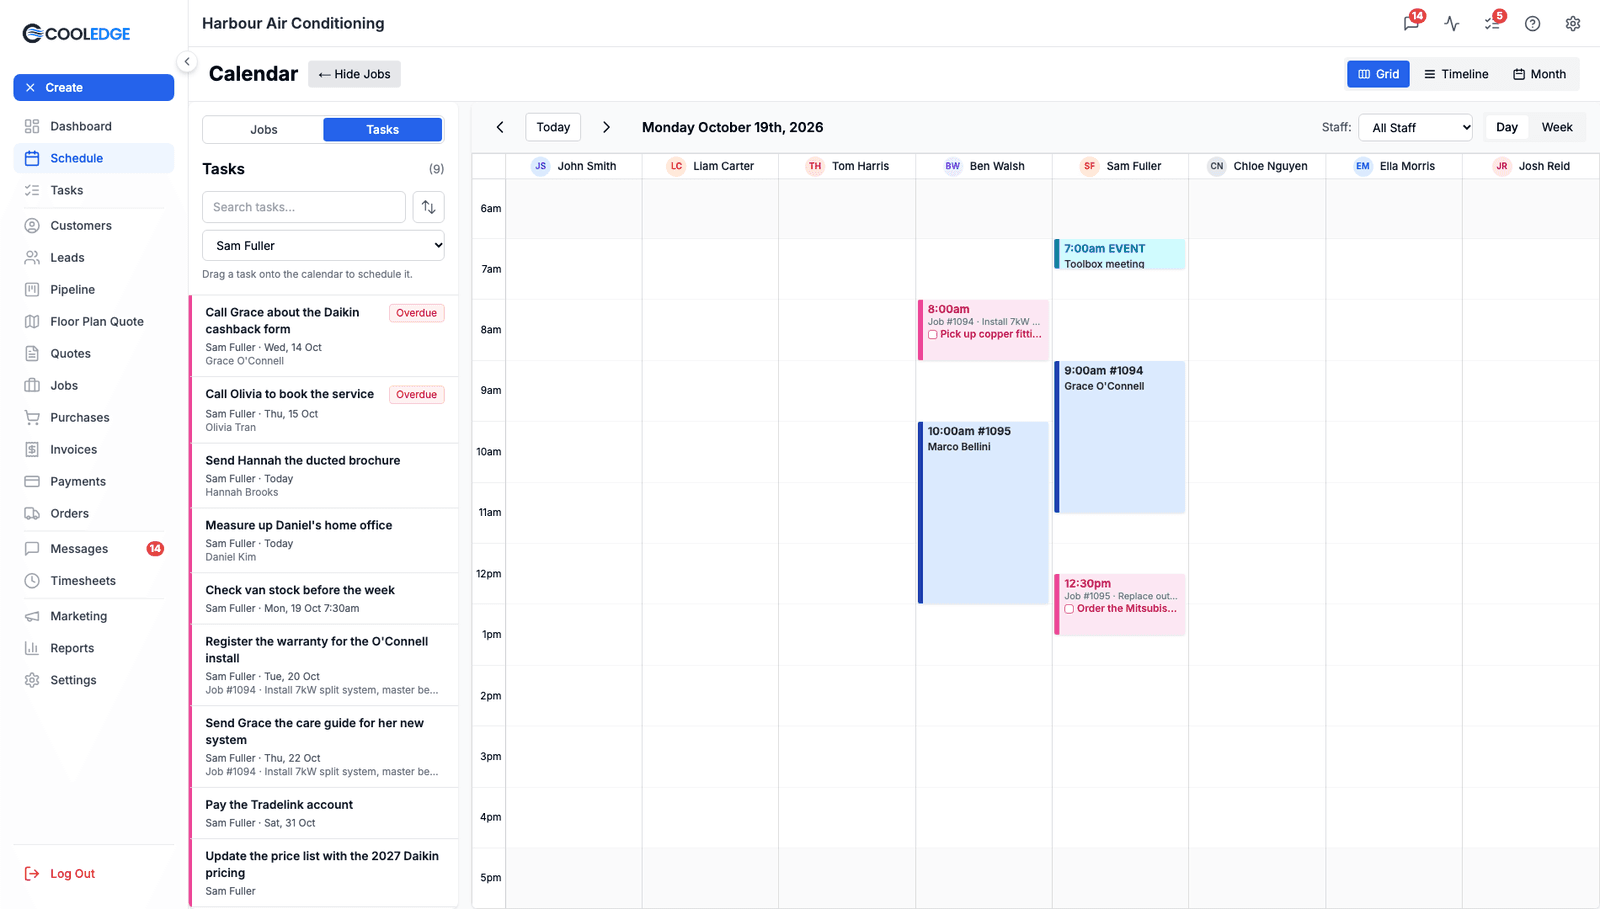
Task: Select the Check van stock before week task
Action: (324, 599)
